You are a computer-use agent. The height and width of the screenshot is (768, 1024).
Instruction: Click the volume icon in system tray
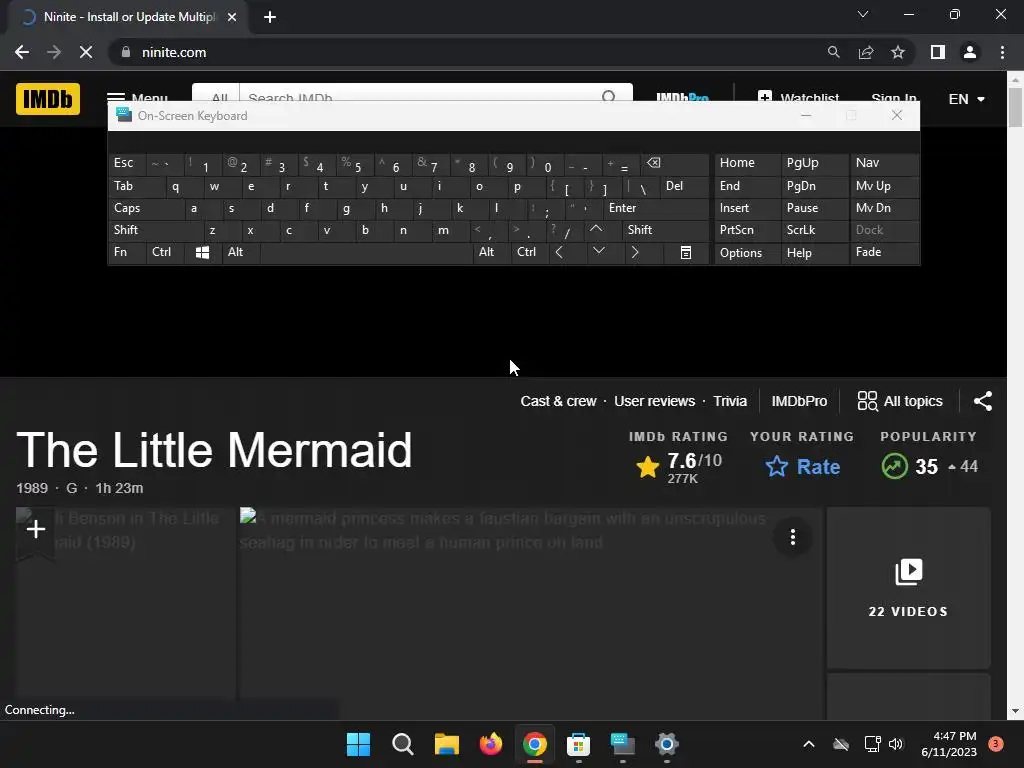click(x=895, y=744)
